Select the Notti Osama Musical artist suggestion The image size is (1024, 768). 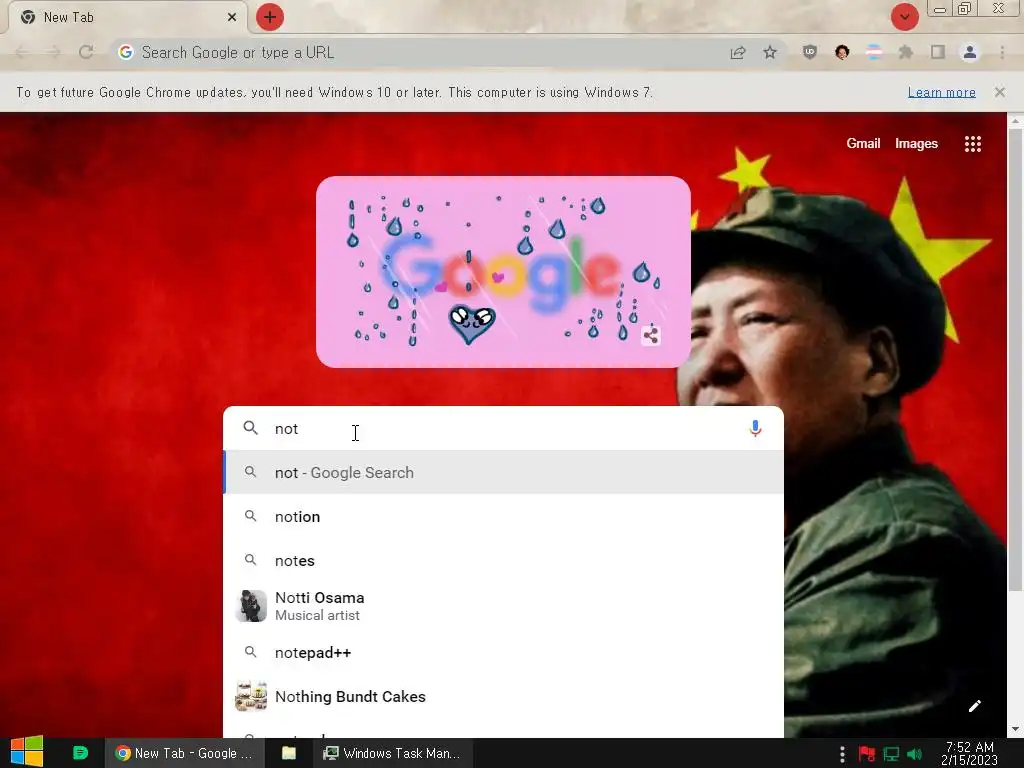click(503, 606)
